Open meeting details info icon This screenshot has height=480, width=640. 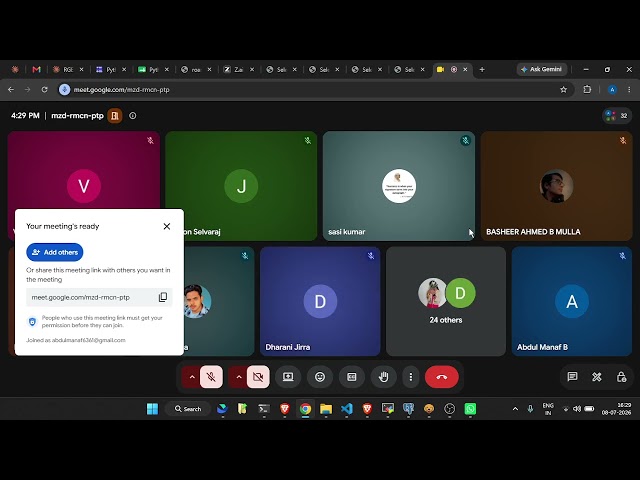point(133,116)
